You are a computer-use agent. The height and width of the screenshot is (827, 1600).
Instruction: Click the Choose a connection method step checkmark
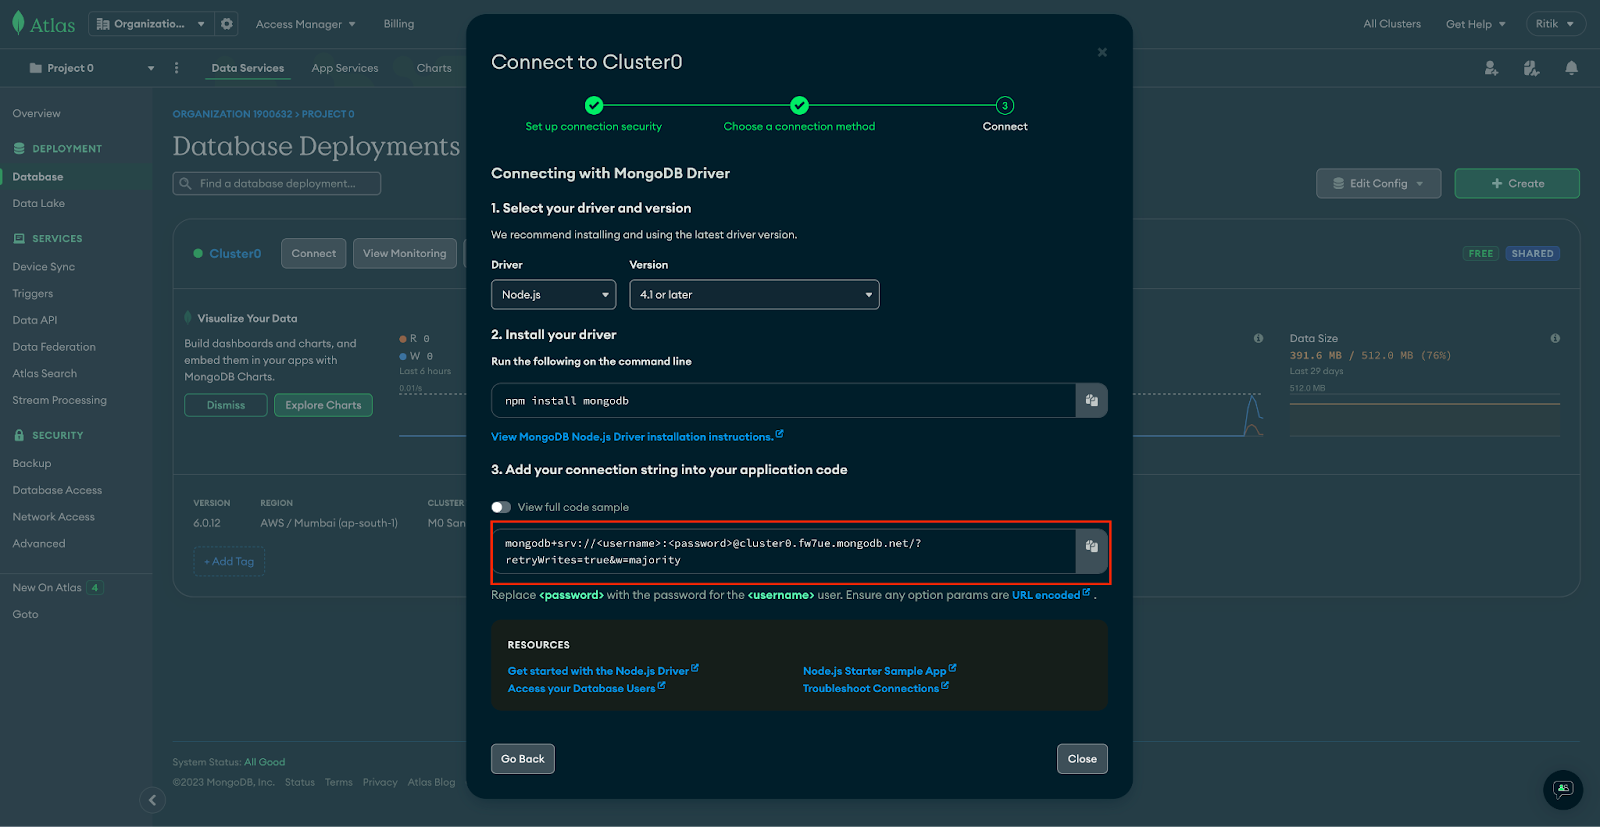click(799, 105)
